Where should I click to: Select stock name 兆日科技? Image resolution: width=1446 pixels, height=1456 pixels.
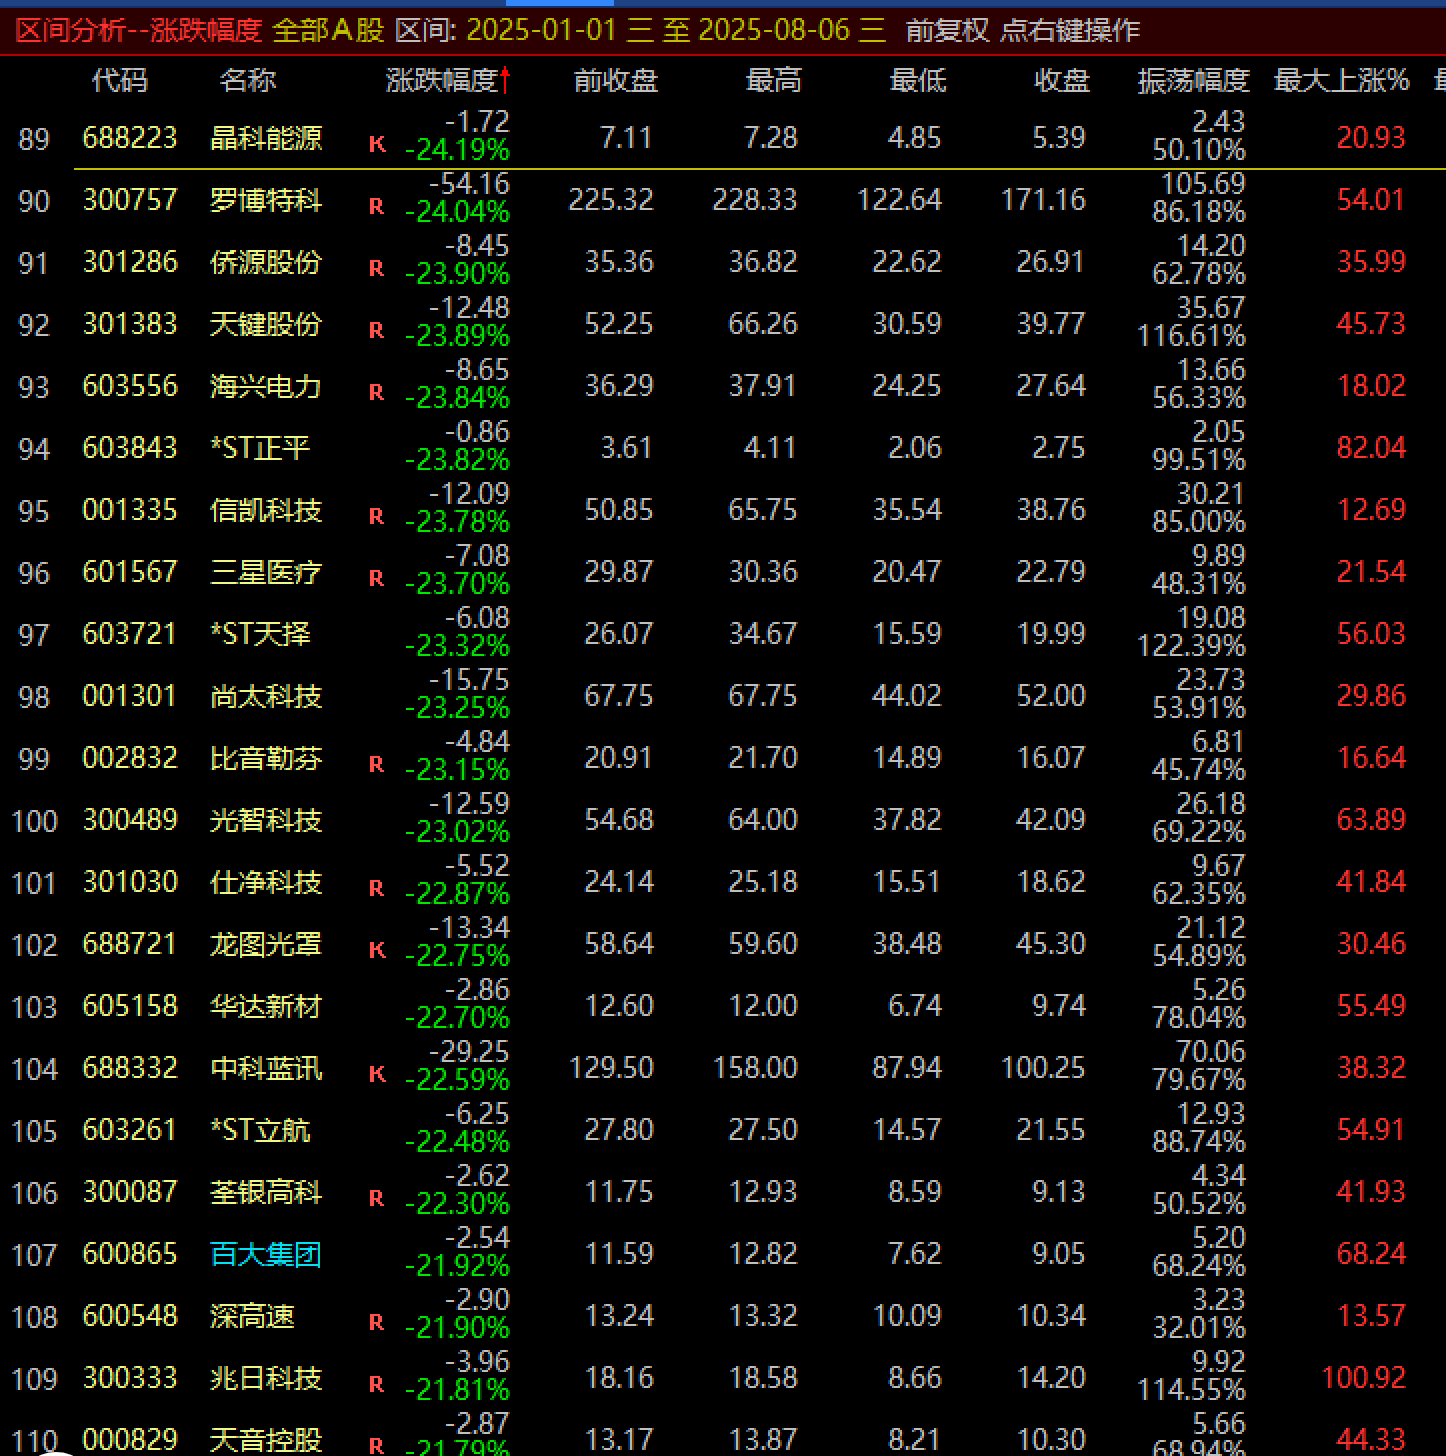266,1378
